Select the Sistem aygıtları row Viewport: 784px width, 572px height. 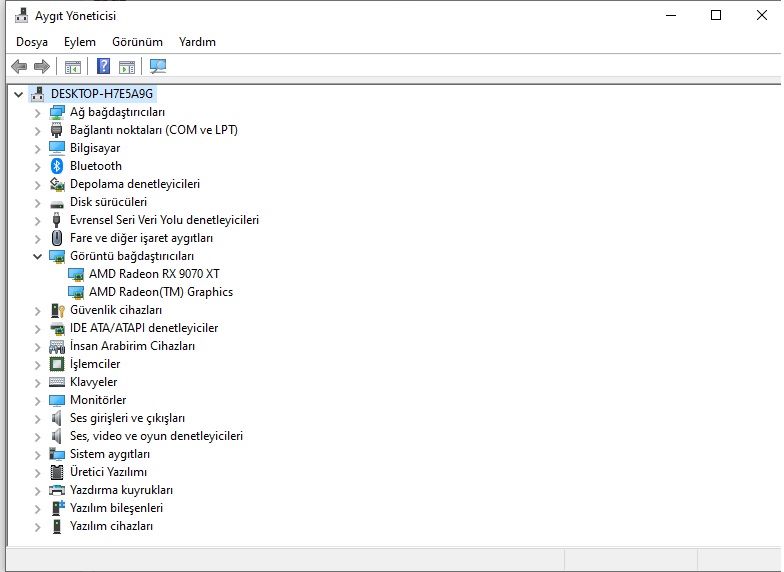(110, 454)
